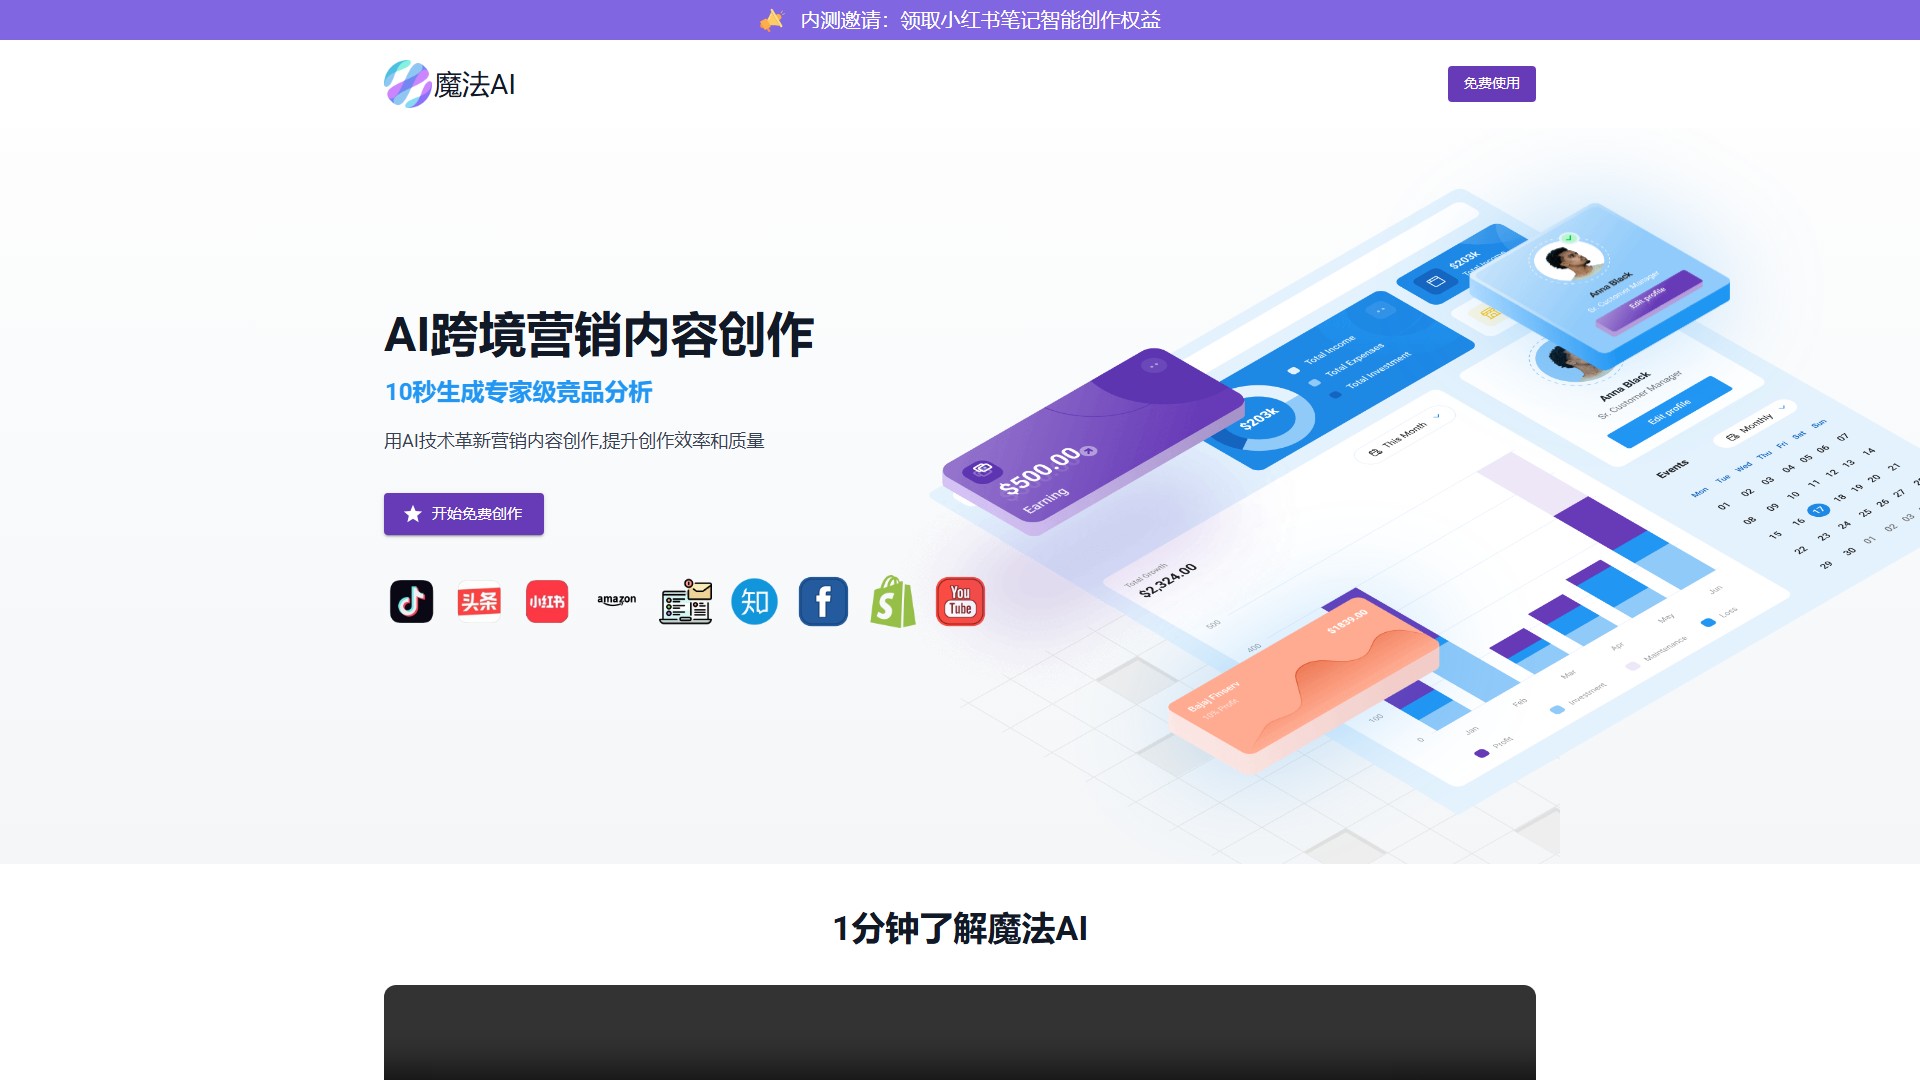Viewport: 1920px width, 1080px height.
Task: Click the dark video player area
Action: (x=960, y=1032)
